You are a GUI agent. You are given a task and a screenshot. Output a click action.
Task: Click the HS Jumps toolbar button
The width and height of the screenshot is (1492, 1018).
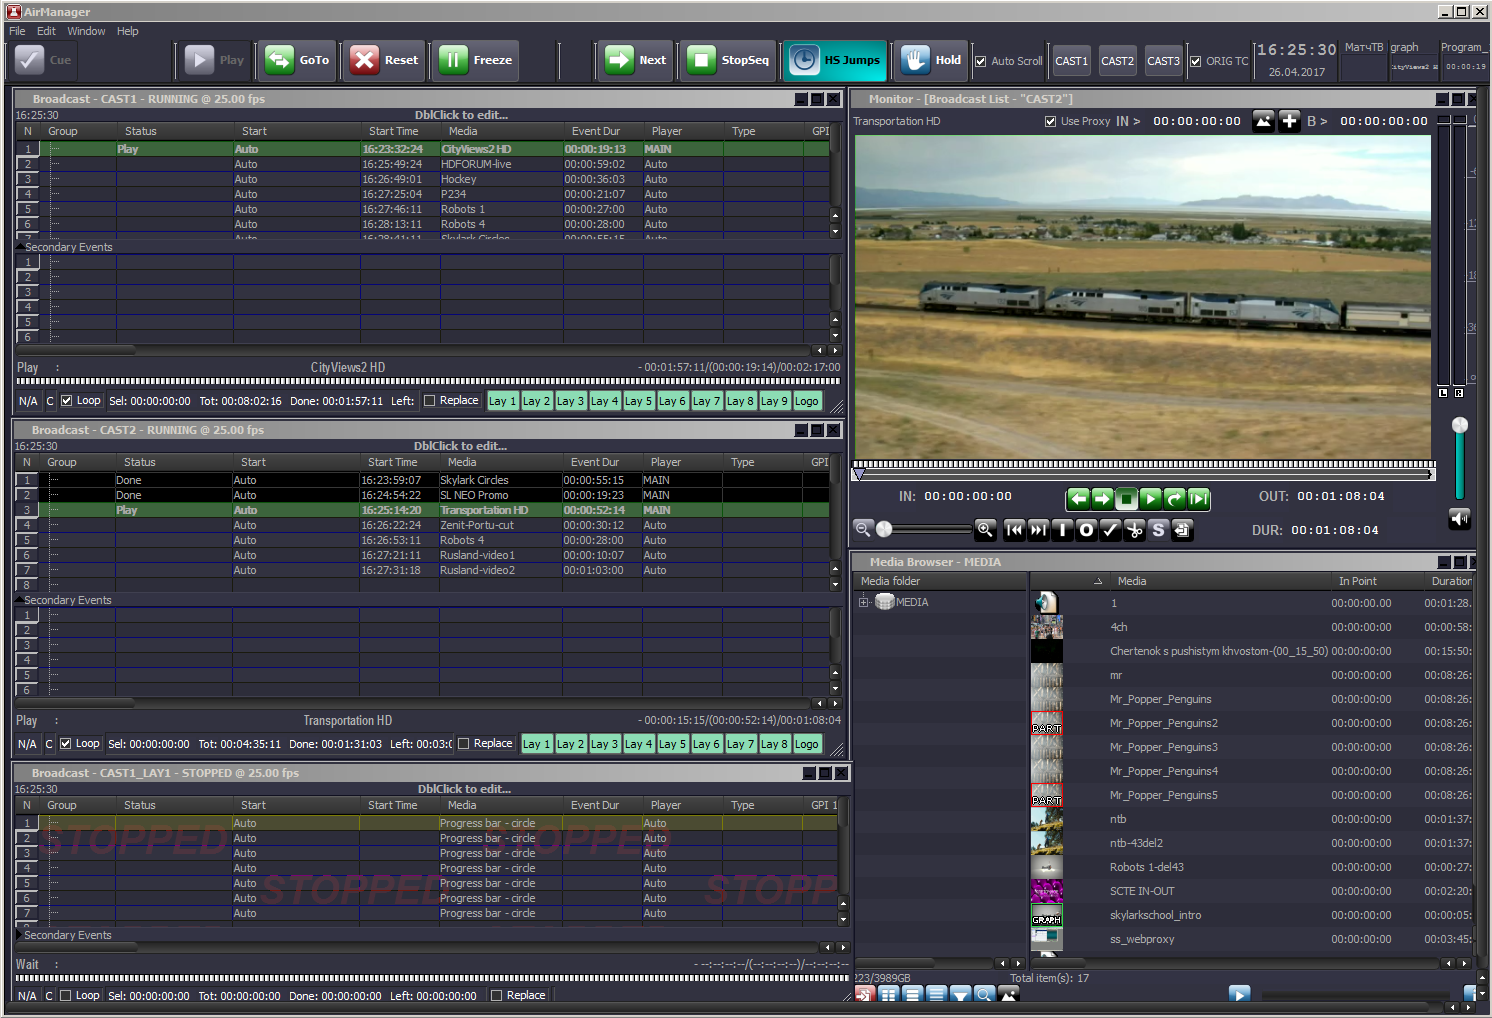point(836,60)
